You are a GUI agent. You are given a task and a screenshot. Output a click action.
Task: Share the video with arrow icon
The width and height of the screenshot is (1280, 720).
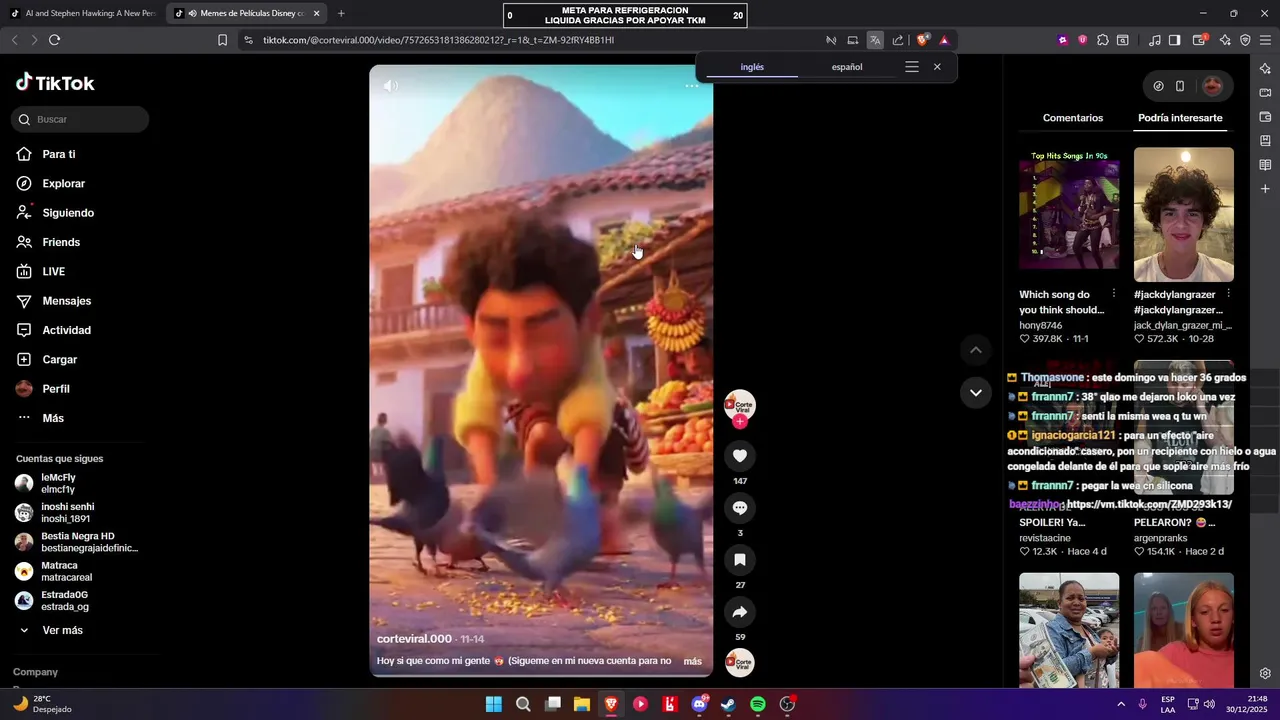[x=740, y=612]
